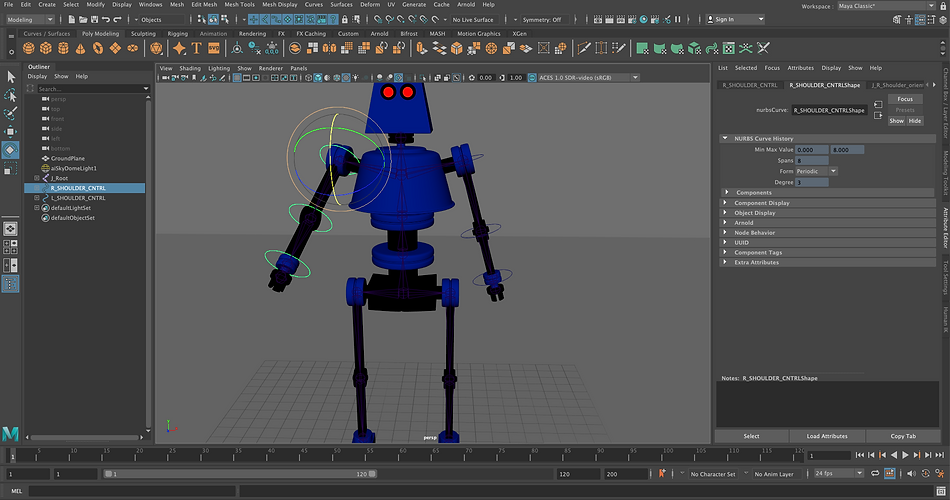The image size is (950, 500).
Task: Open the Sign In dropdown
Action: pos(736,19)
